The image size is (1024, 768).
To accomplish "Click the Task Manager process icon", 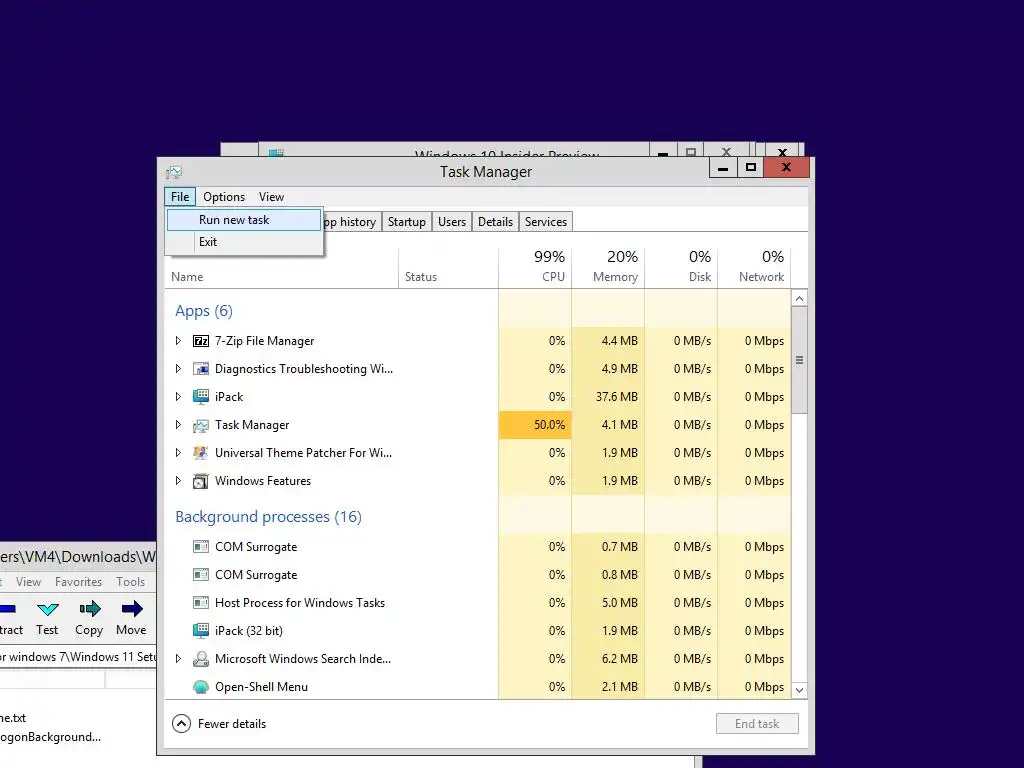I will pyautogui.click(x=200, y=425).
